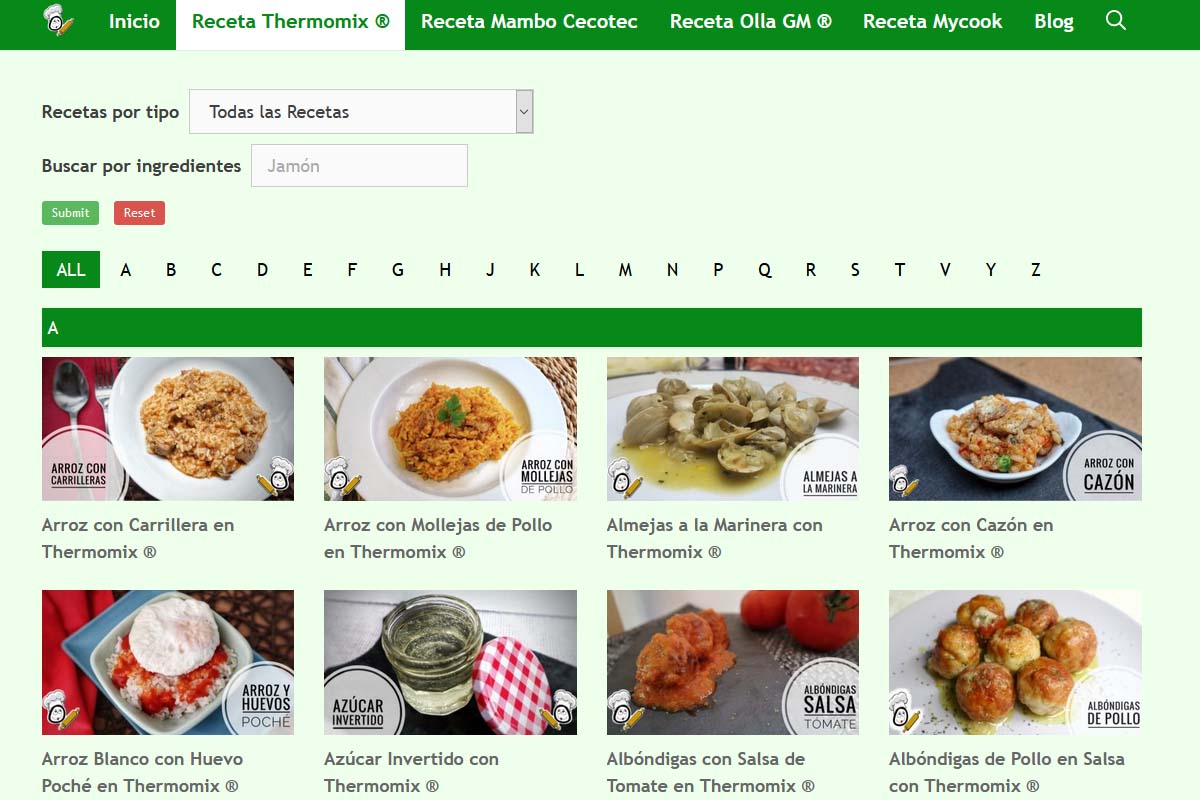Click the red Reset button
Viewport: 1200px width, 800px height.
pos(139,212)
